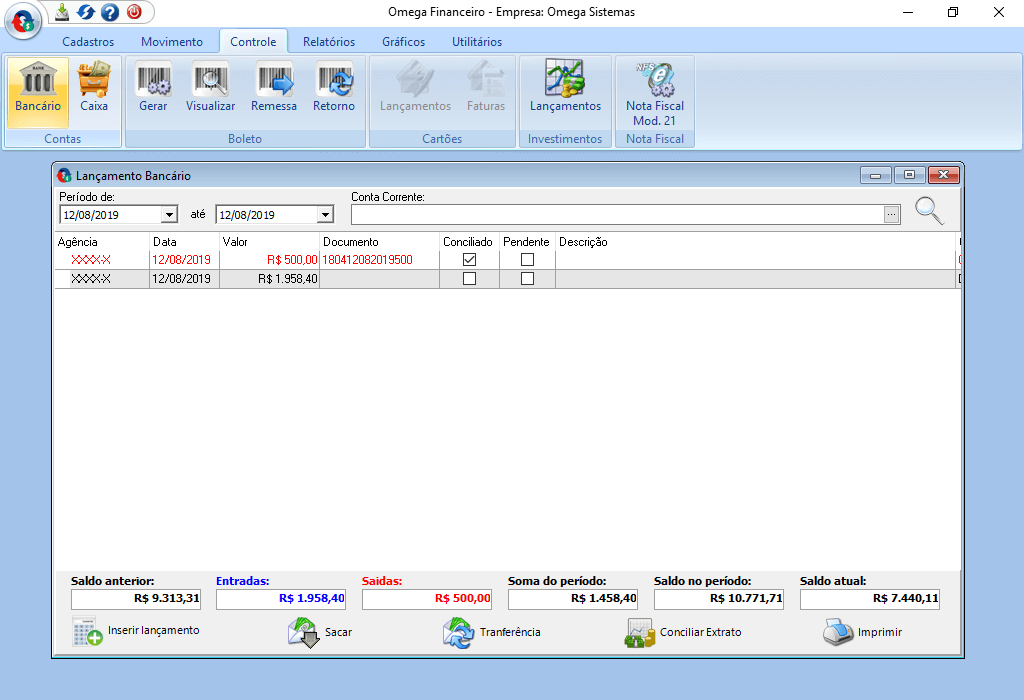Expand the até end date dropdown
The height and width of the screenshot is (700, 1024).
(325, 214)
